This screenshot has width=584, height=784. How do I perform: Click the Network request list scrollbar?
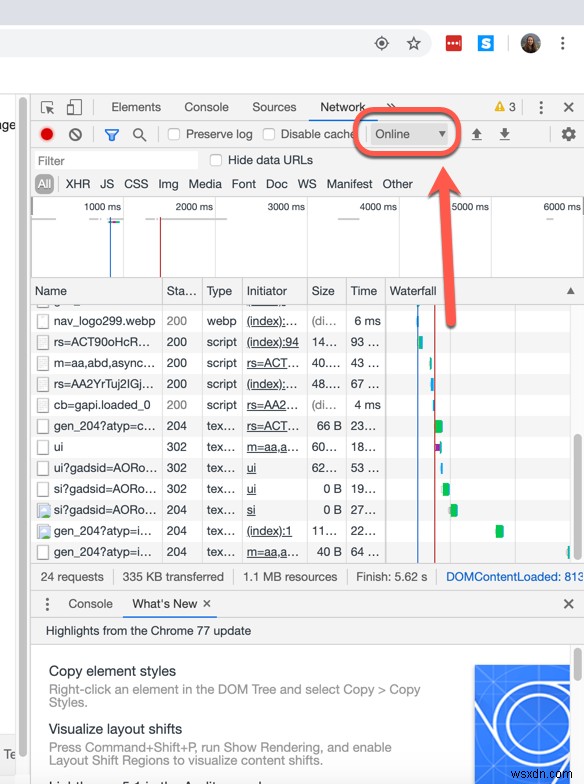click(578, 496)
